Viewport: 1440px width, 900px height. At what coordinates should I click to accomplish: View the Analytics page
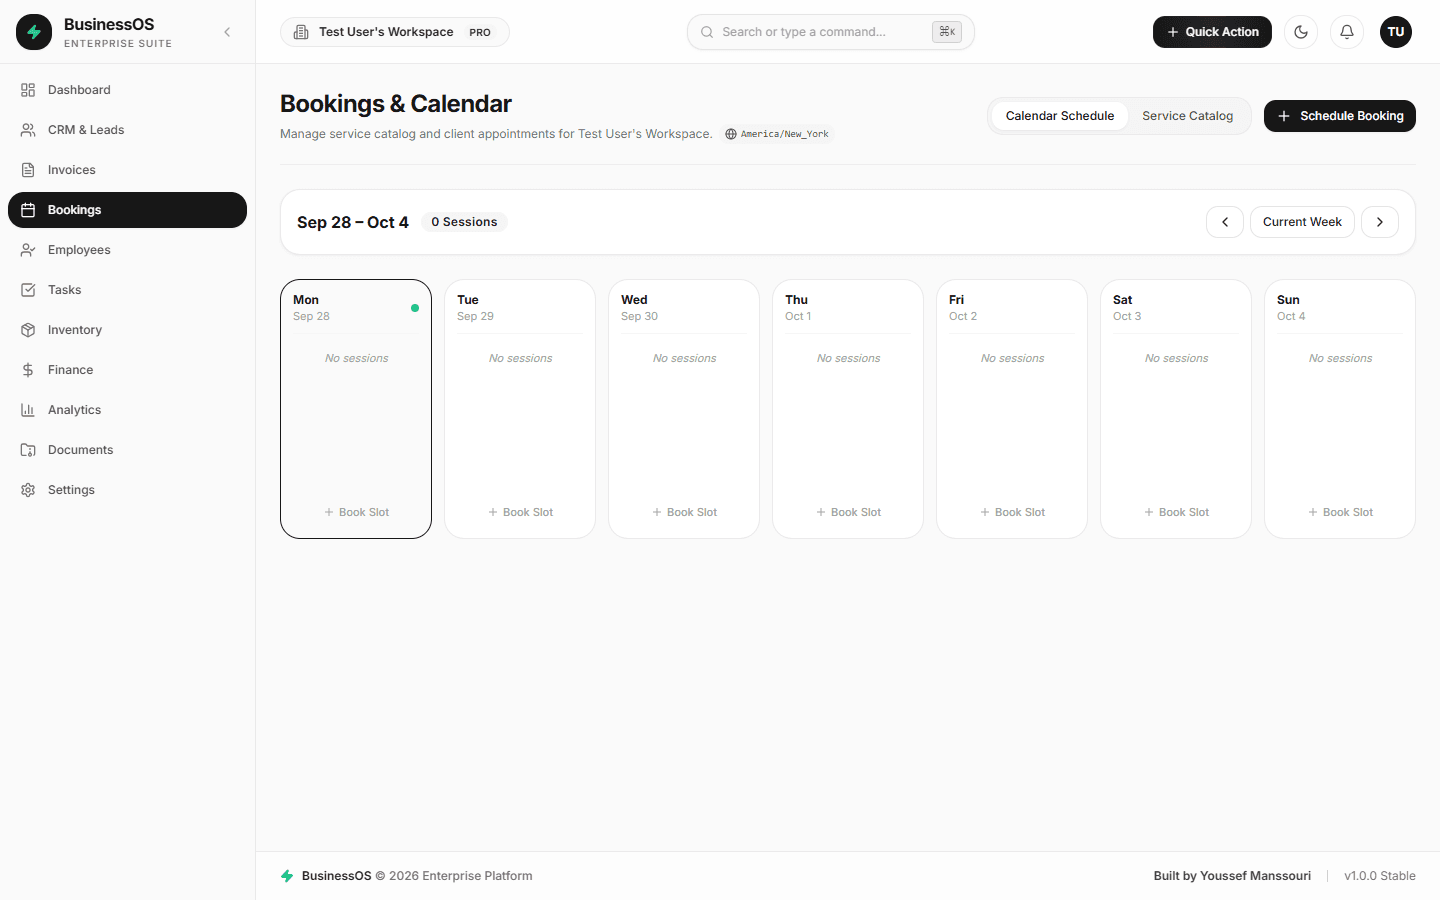point(127,410)
